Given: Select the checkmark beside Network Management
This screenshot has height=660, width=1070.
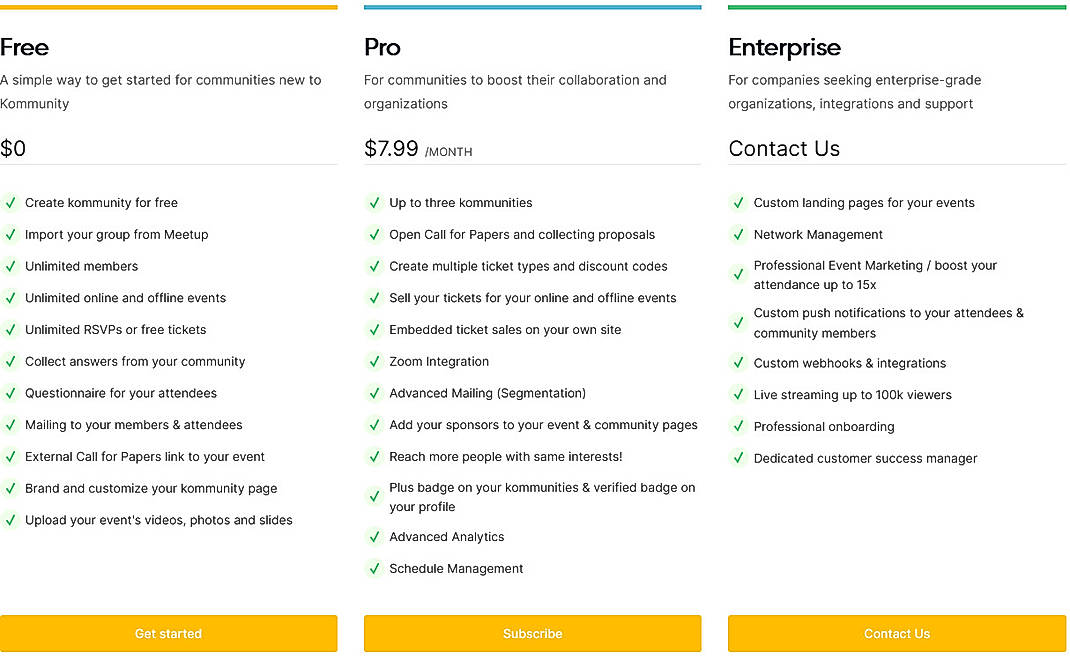Looking at the screenshot, I should click(x=737, y=234).
